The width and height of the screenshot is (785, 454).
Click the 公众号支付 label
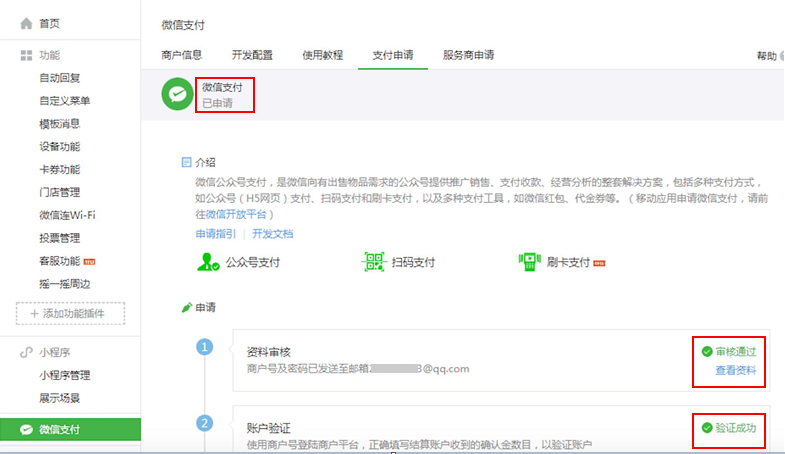(253, 262)
